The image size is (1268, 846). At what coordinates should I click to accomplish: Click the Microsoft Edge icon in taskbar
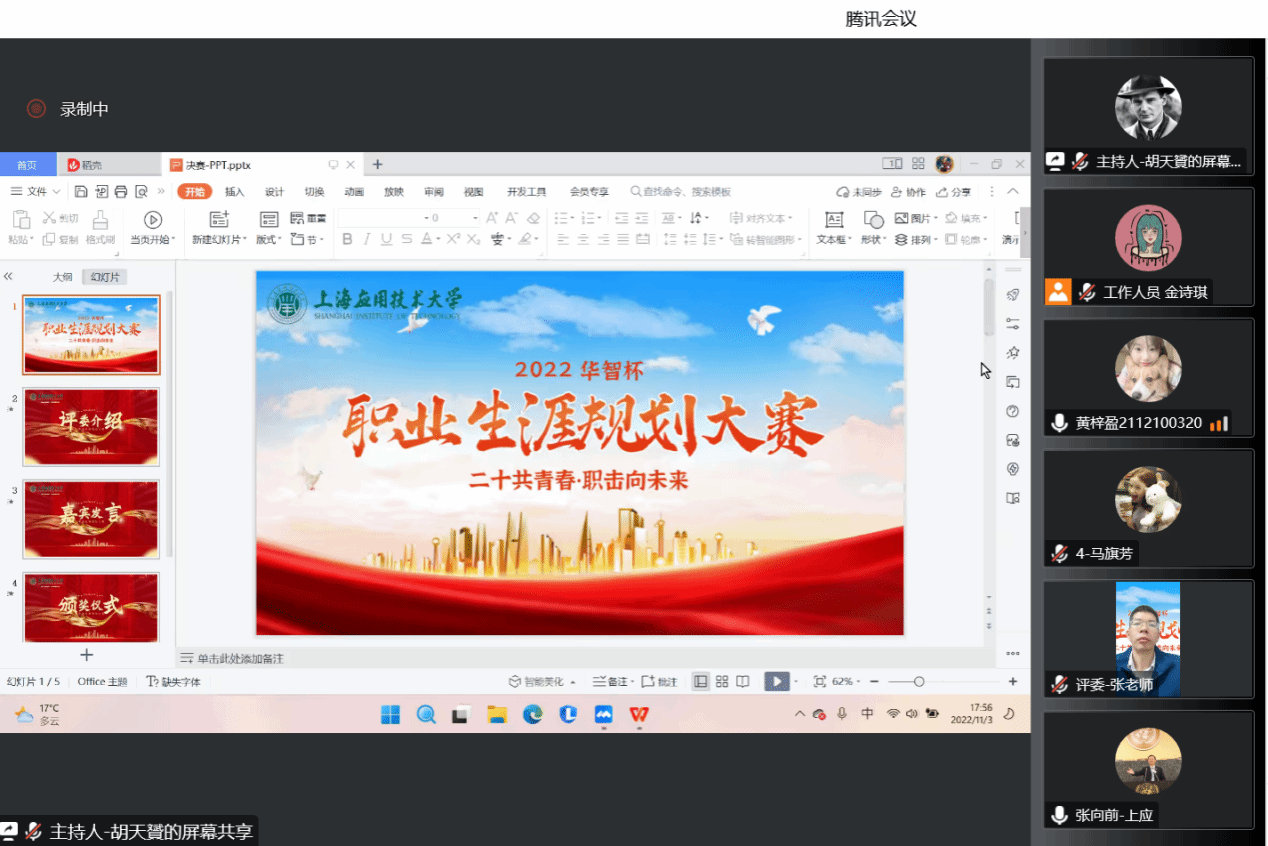click(x=533, y=714)
